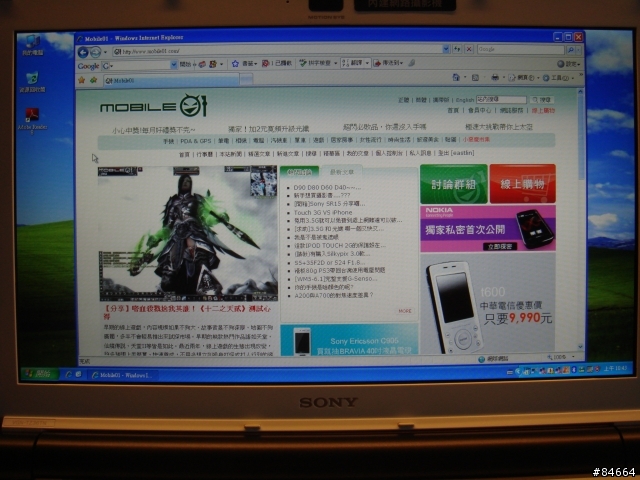The height and width of the screenshot is (480, 640).
Task: Click the Google toolbar bookmarks star
Action: click(235, 64)
